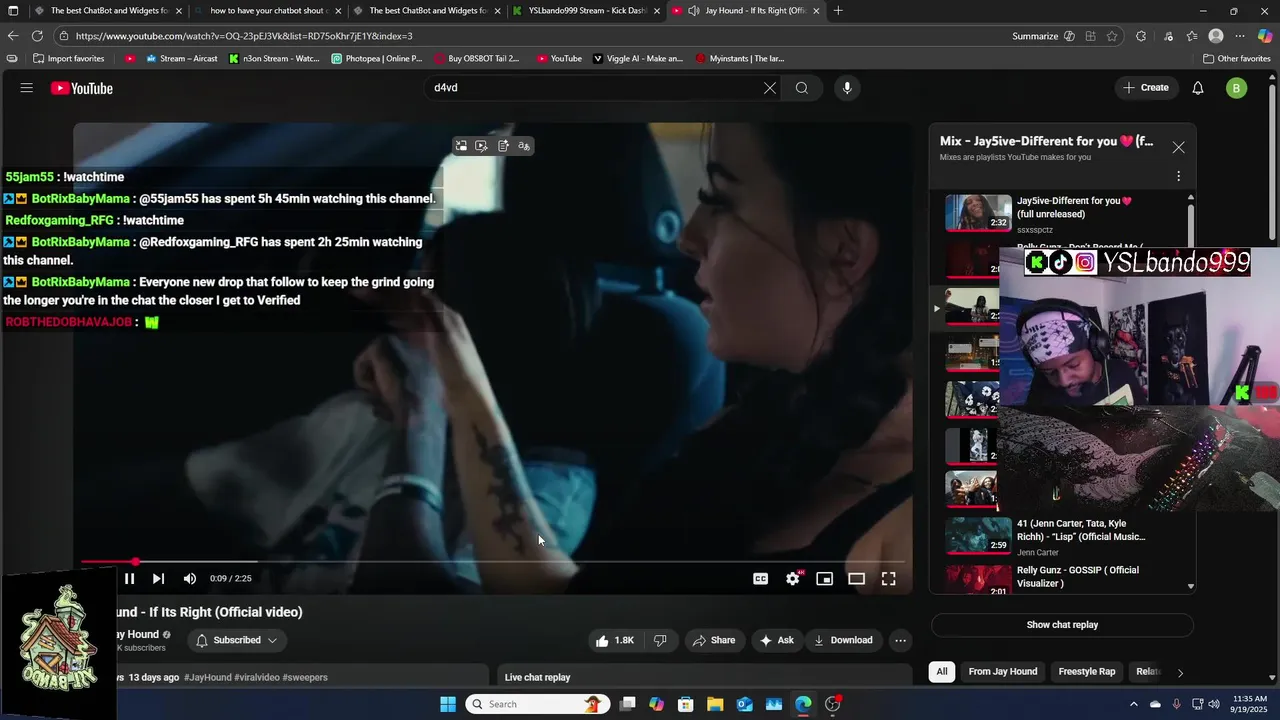Open Other favorites folder
1280x720 pixels.
[1236, 59]
